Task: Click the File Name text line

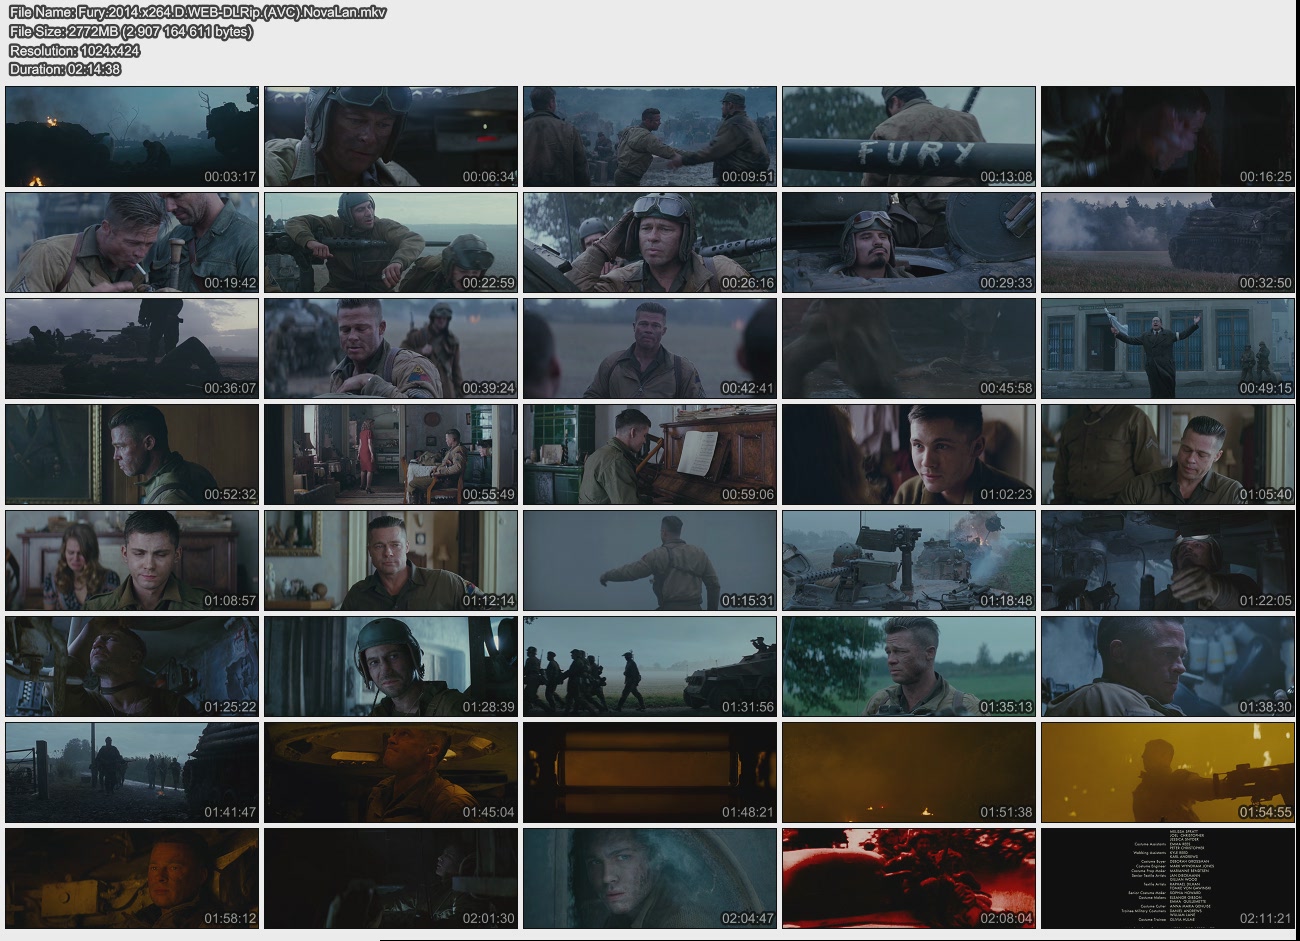Action: pyautogui.click(x=197, y=12)
